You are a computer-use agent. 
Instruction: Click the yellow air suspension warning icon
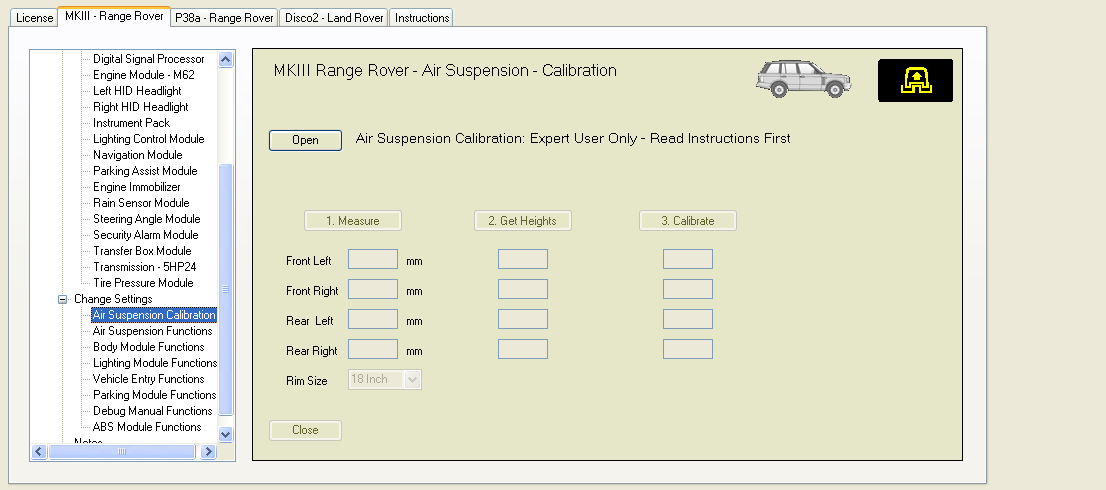pyautogui.click(x=915, y=80)
